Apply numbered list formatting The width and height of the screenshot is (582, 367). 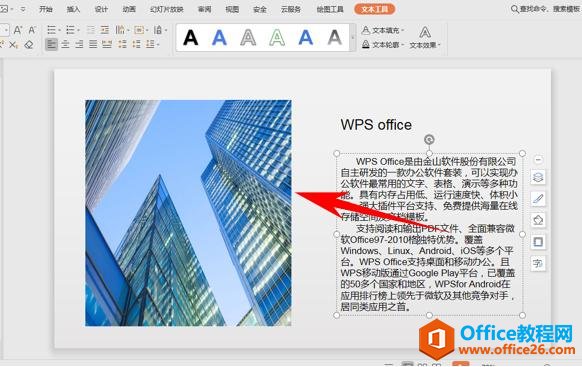tap(70, 30)
